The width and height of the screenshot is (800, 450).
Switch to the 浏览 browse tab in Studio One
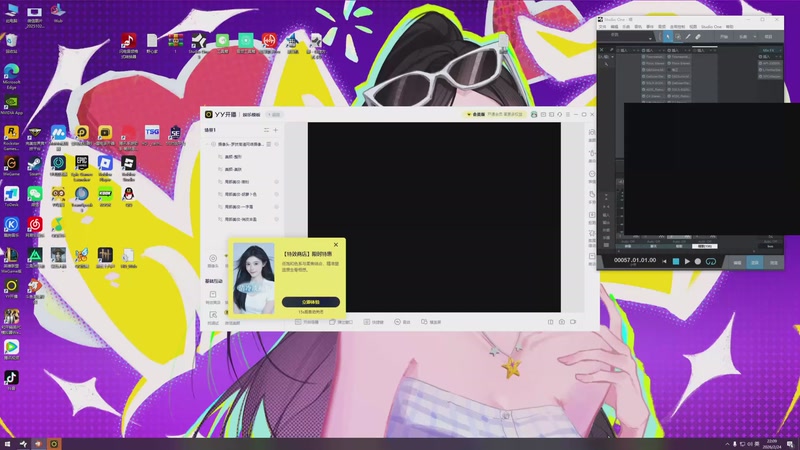(x=773, y=262)
